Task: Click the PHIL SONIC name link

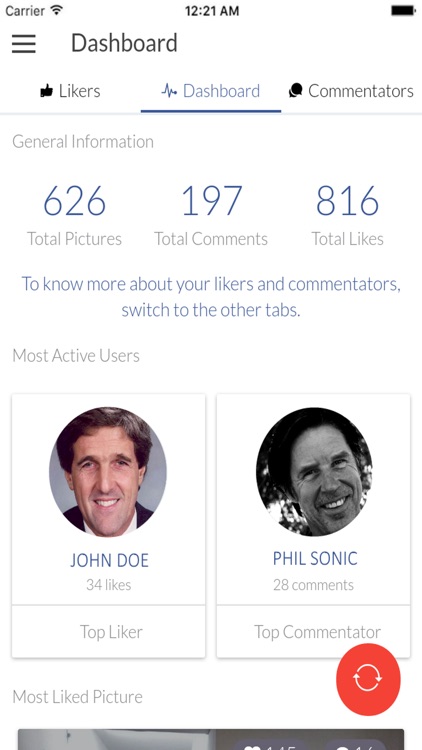Action: [x=315, y=558]
